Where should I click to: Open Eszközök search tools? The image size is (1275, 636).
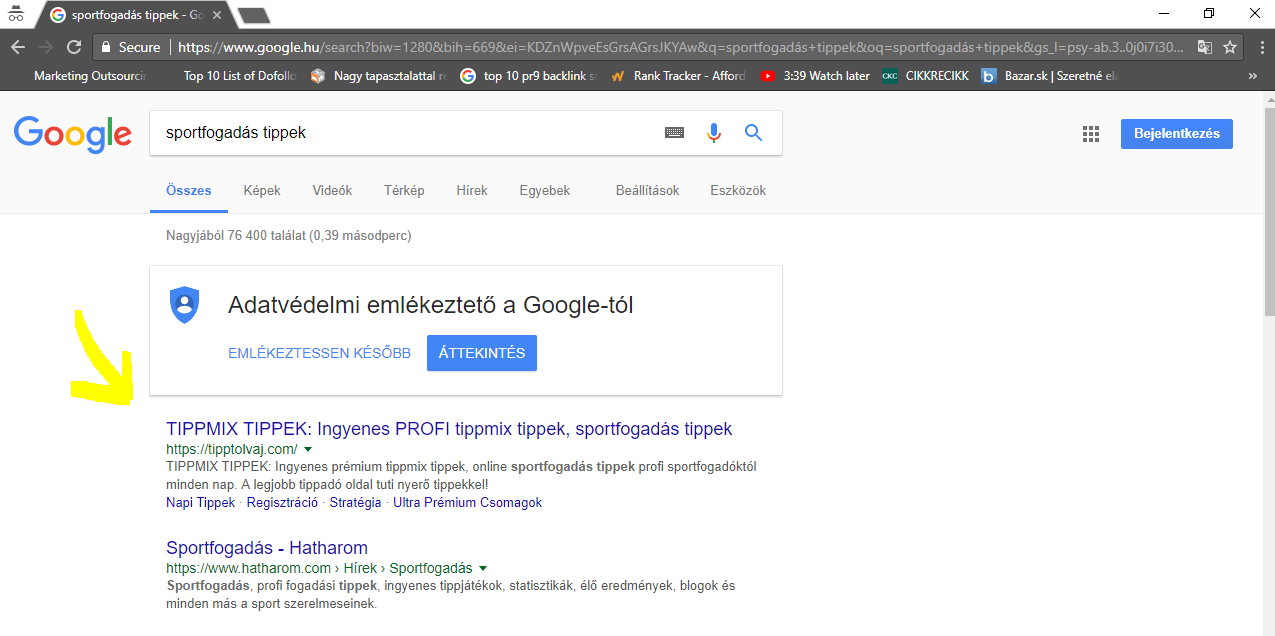point(738,191)
